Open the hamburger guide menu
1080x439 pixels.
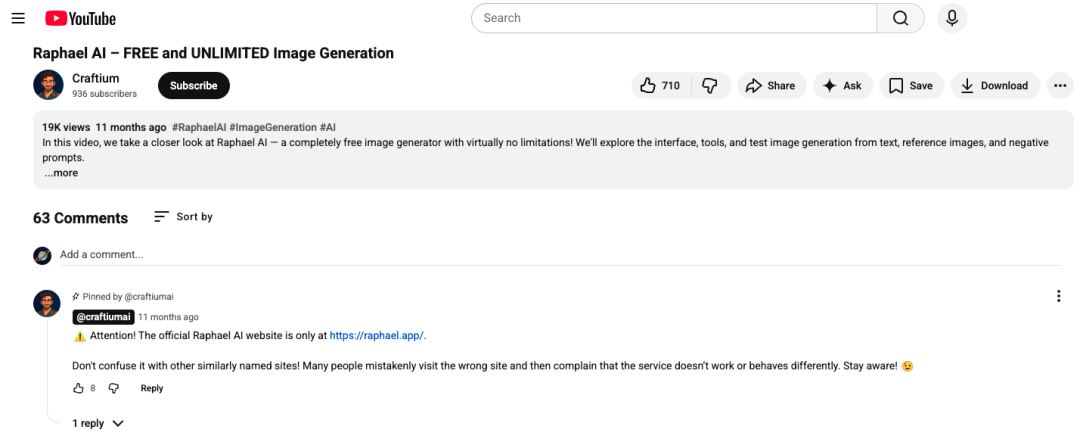(x=18, y=18)
